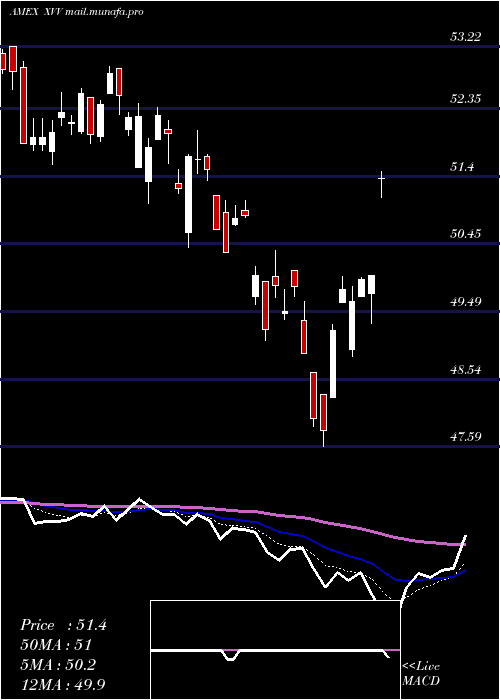Viewport: 500px width, 700px height.
Task: Select the 50.45 price axis label
Action: [x=466, y=233]
